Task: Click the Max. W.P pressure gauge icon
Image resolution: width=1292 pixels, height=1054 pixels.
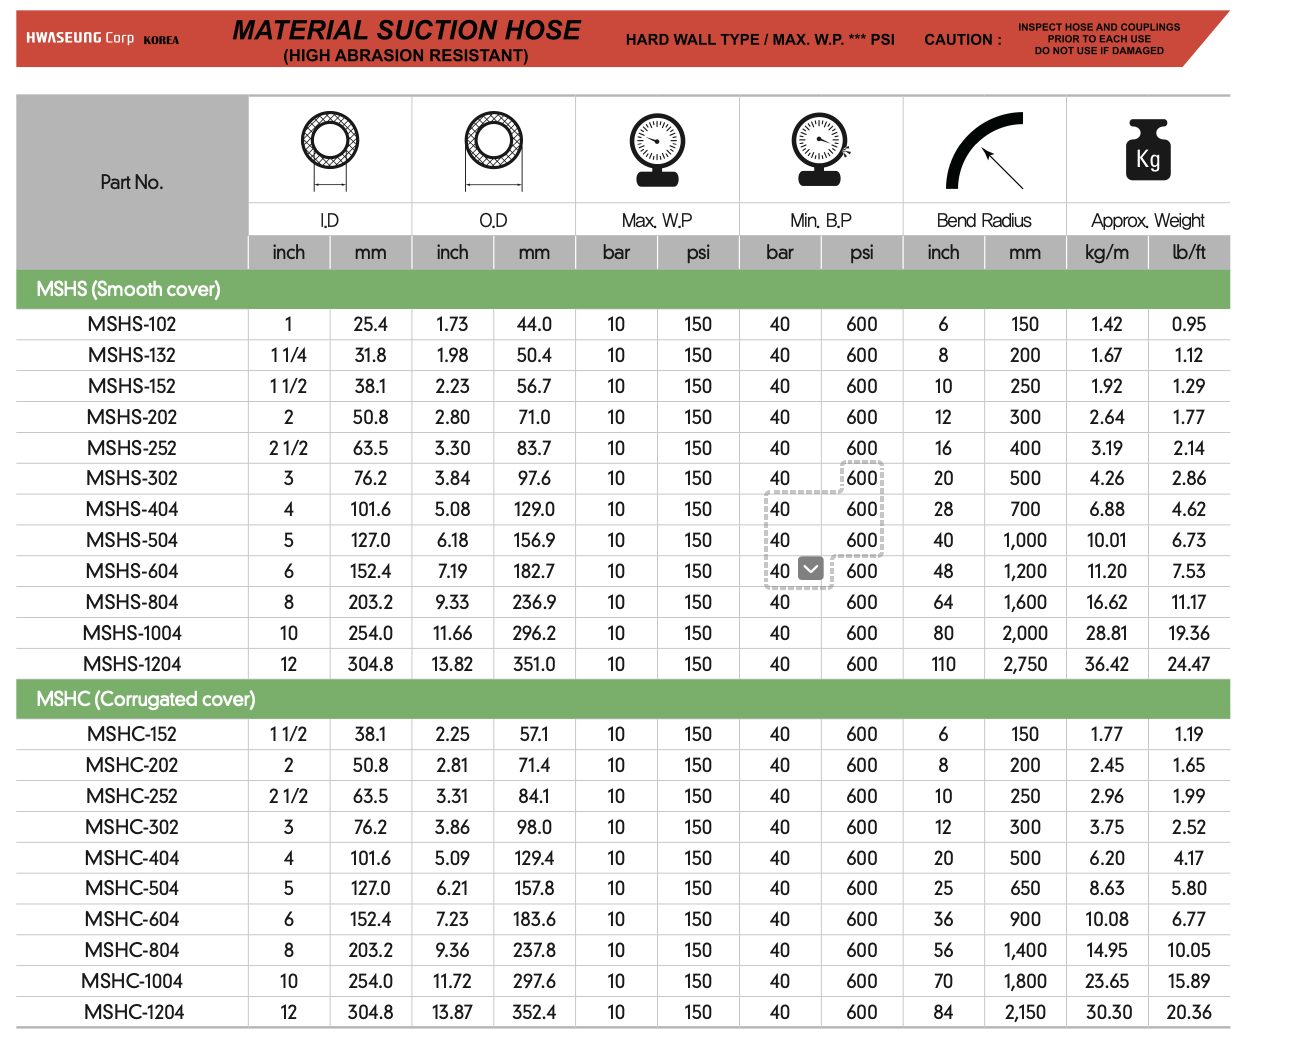Action: coord(657,148)
